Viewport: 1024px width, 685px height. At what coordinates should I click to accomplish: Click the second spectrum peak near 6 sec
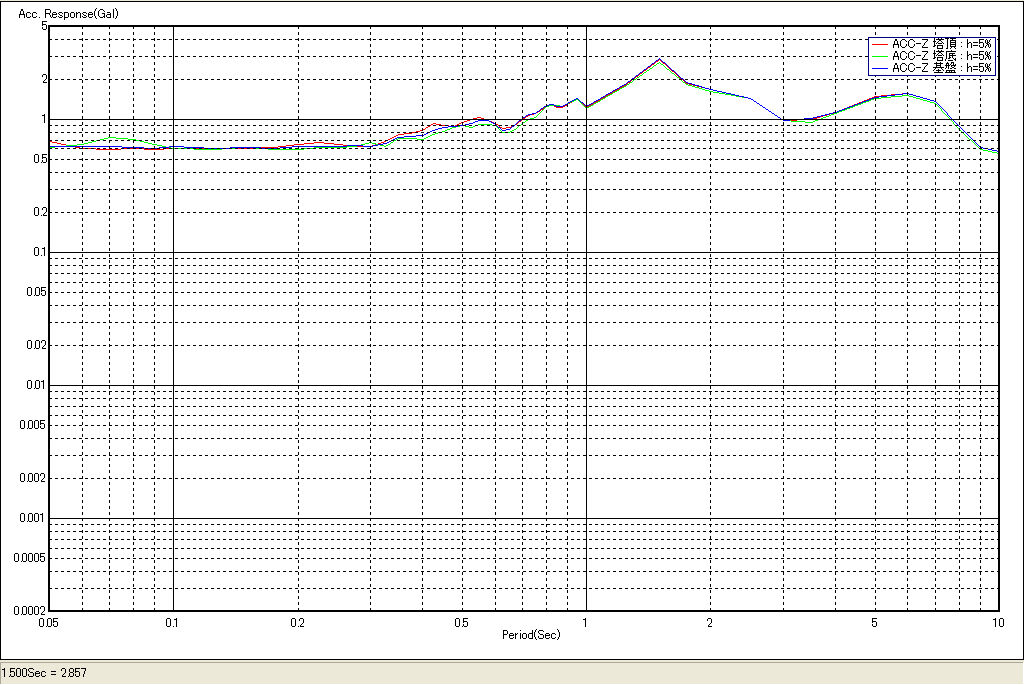[x=905, y=94]
